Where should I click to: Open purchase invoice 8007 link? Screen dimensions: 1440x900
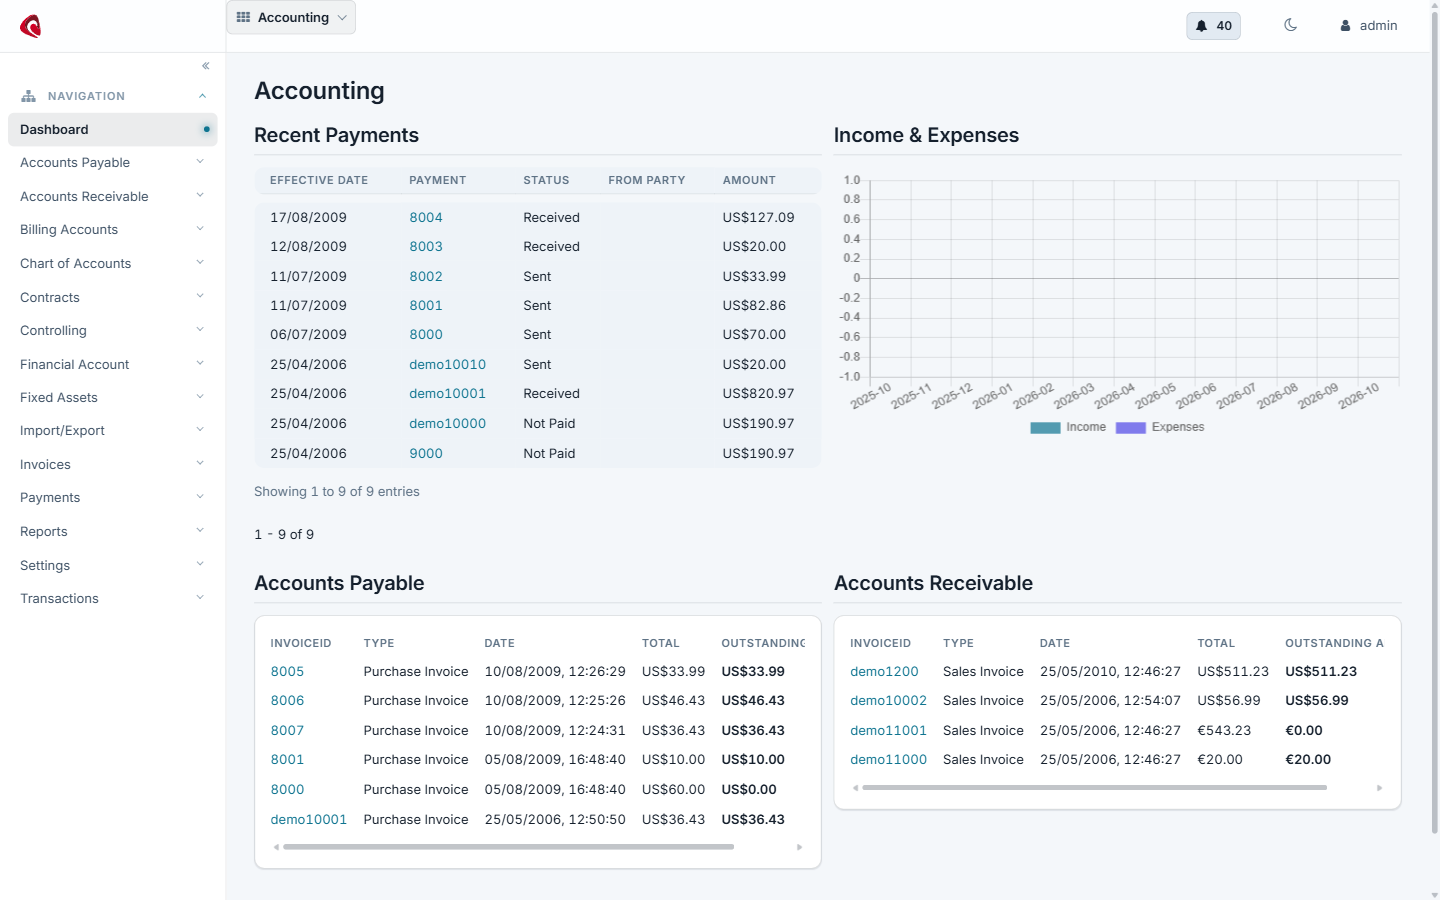click(x=287, y=730)
